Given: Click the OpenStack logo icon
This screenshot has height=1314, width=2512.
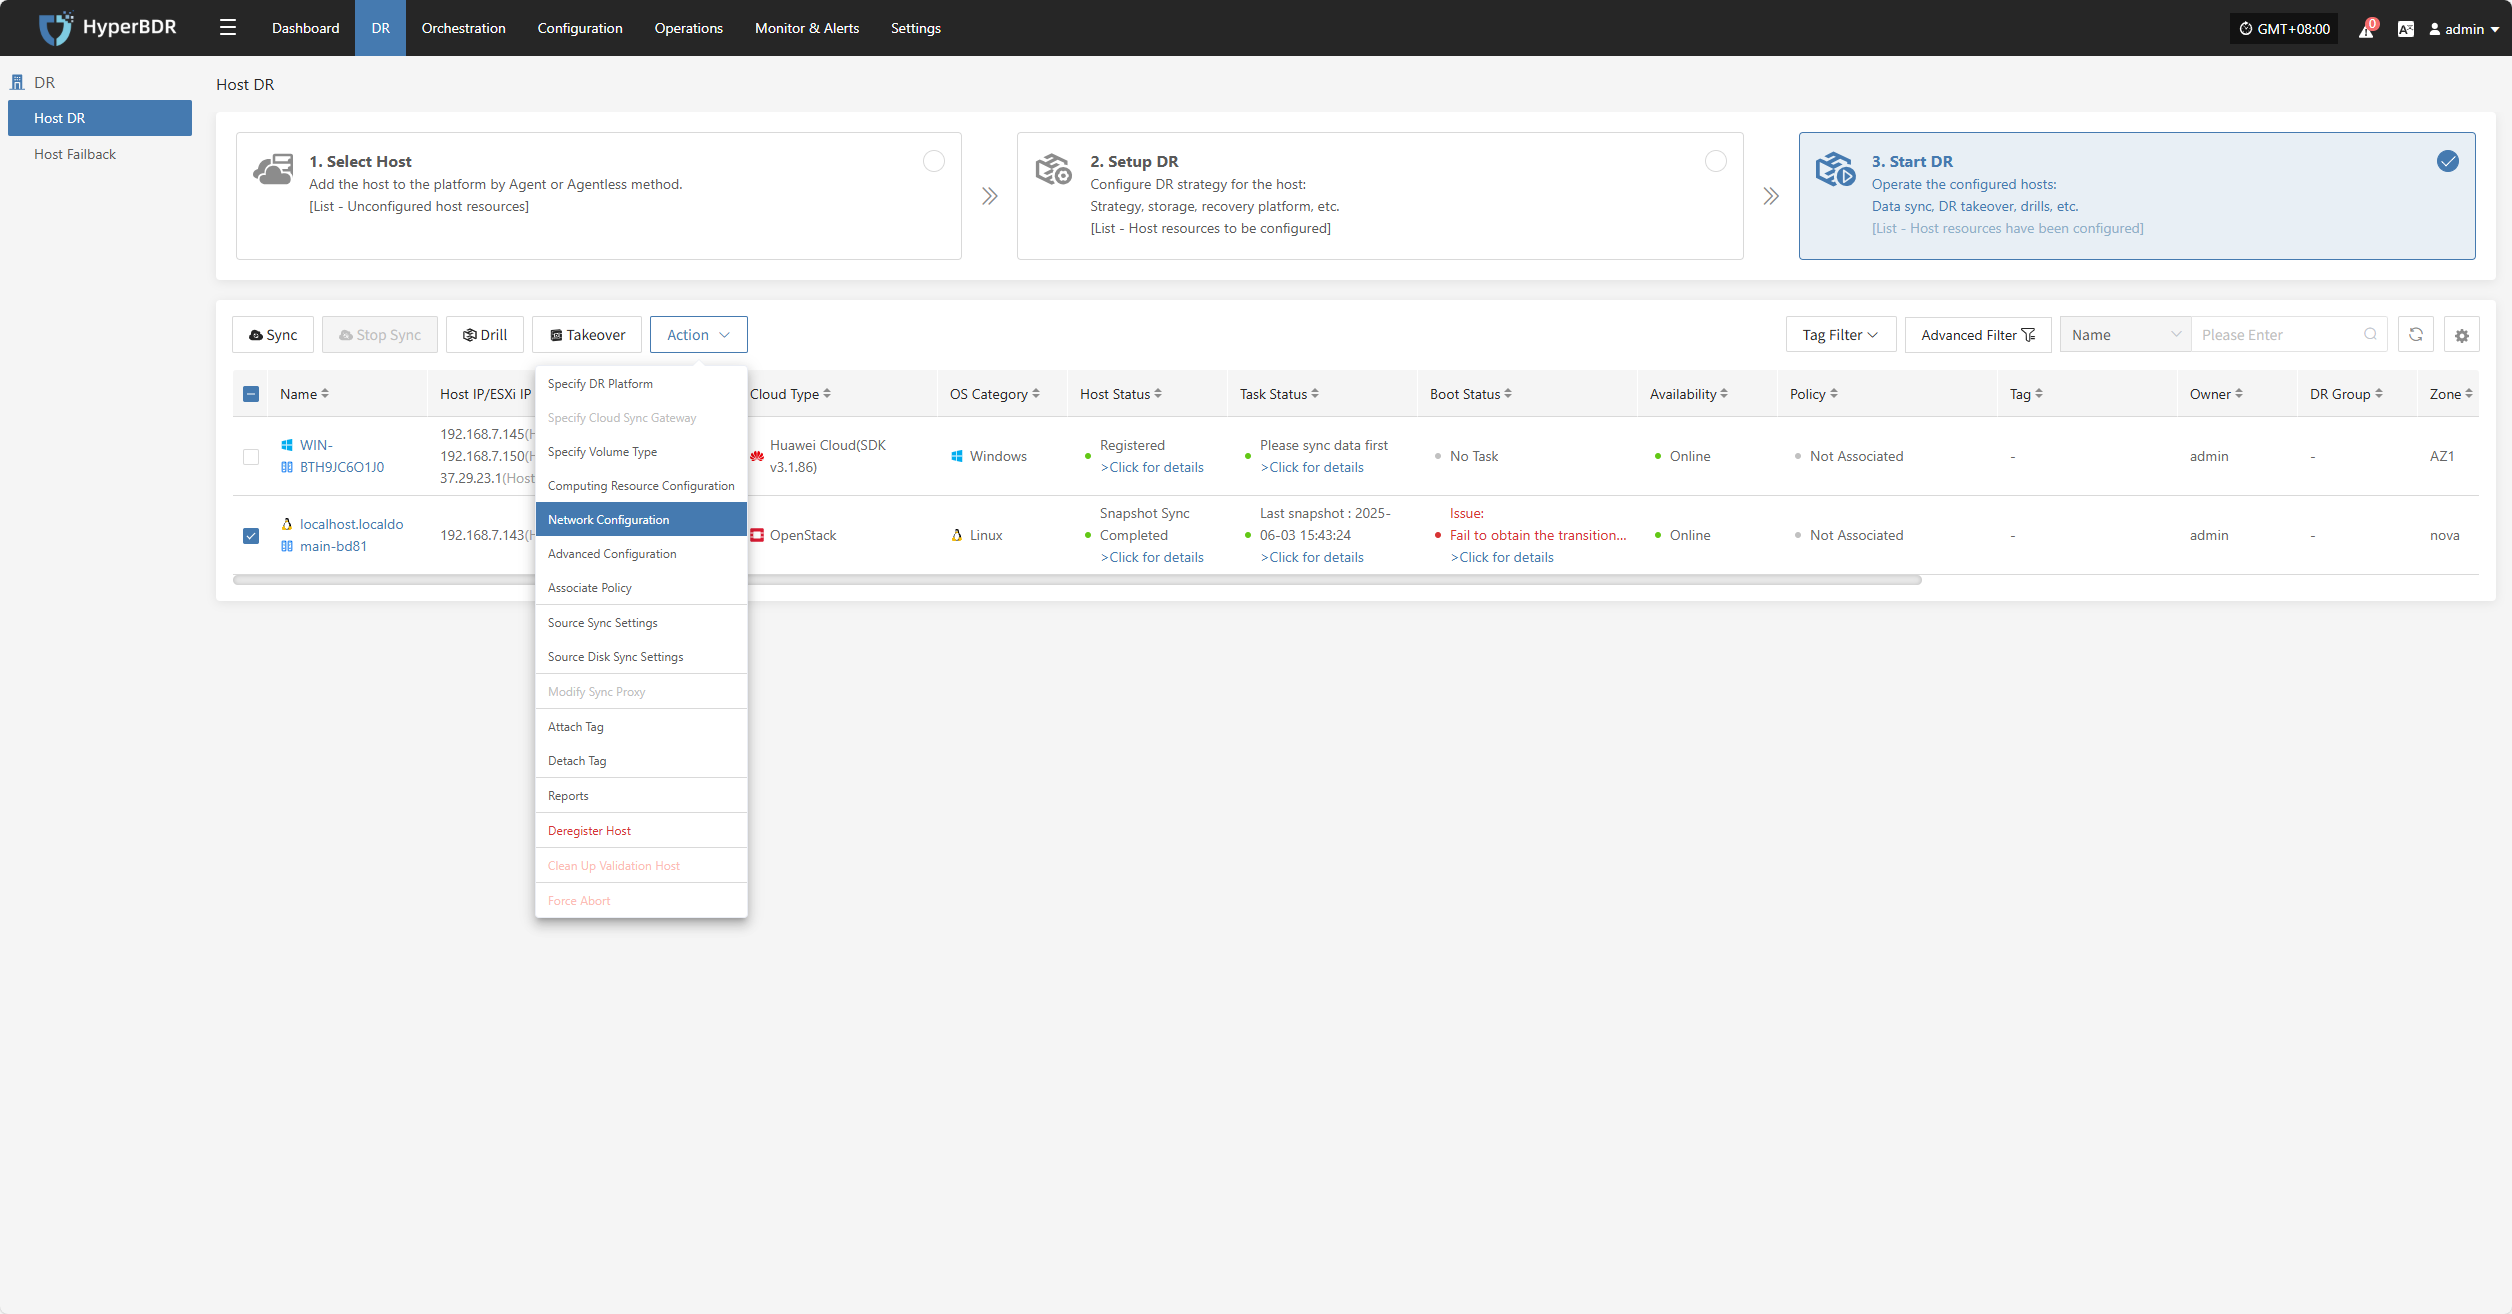Looking at the screenshot, I should coord(757,535).
